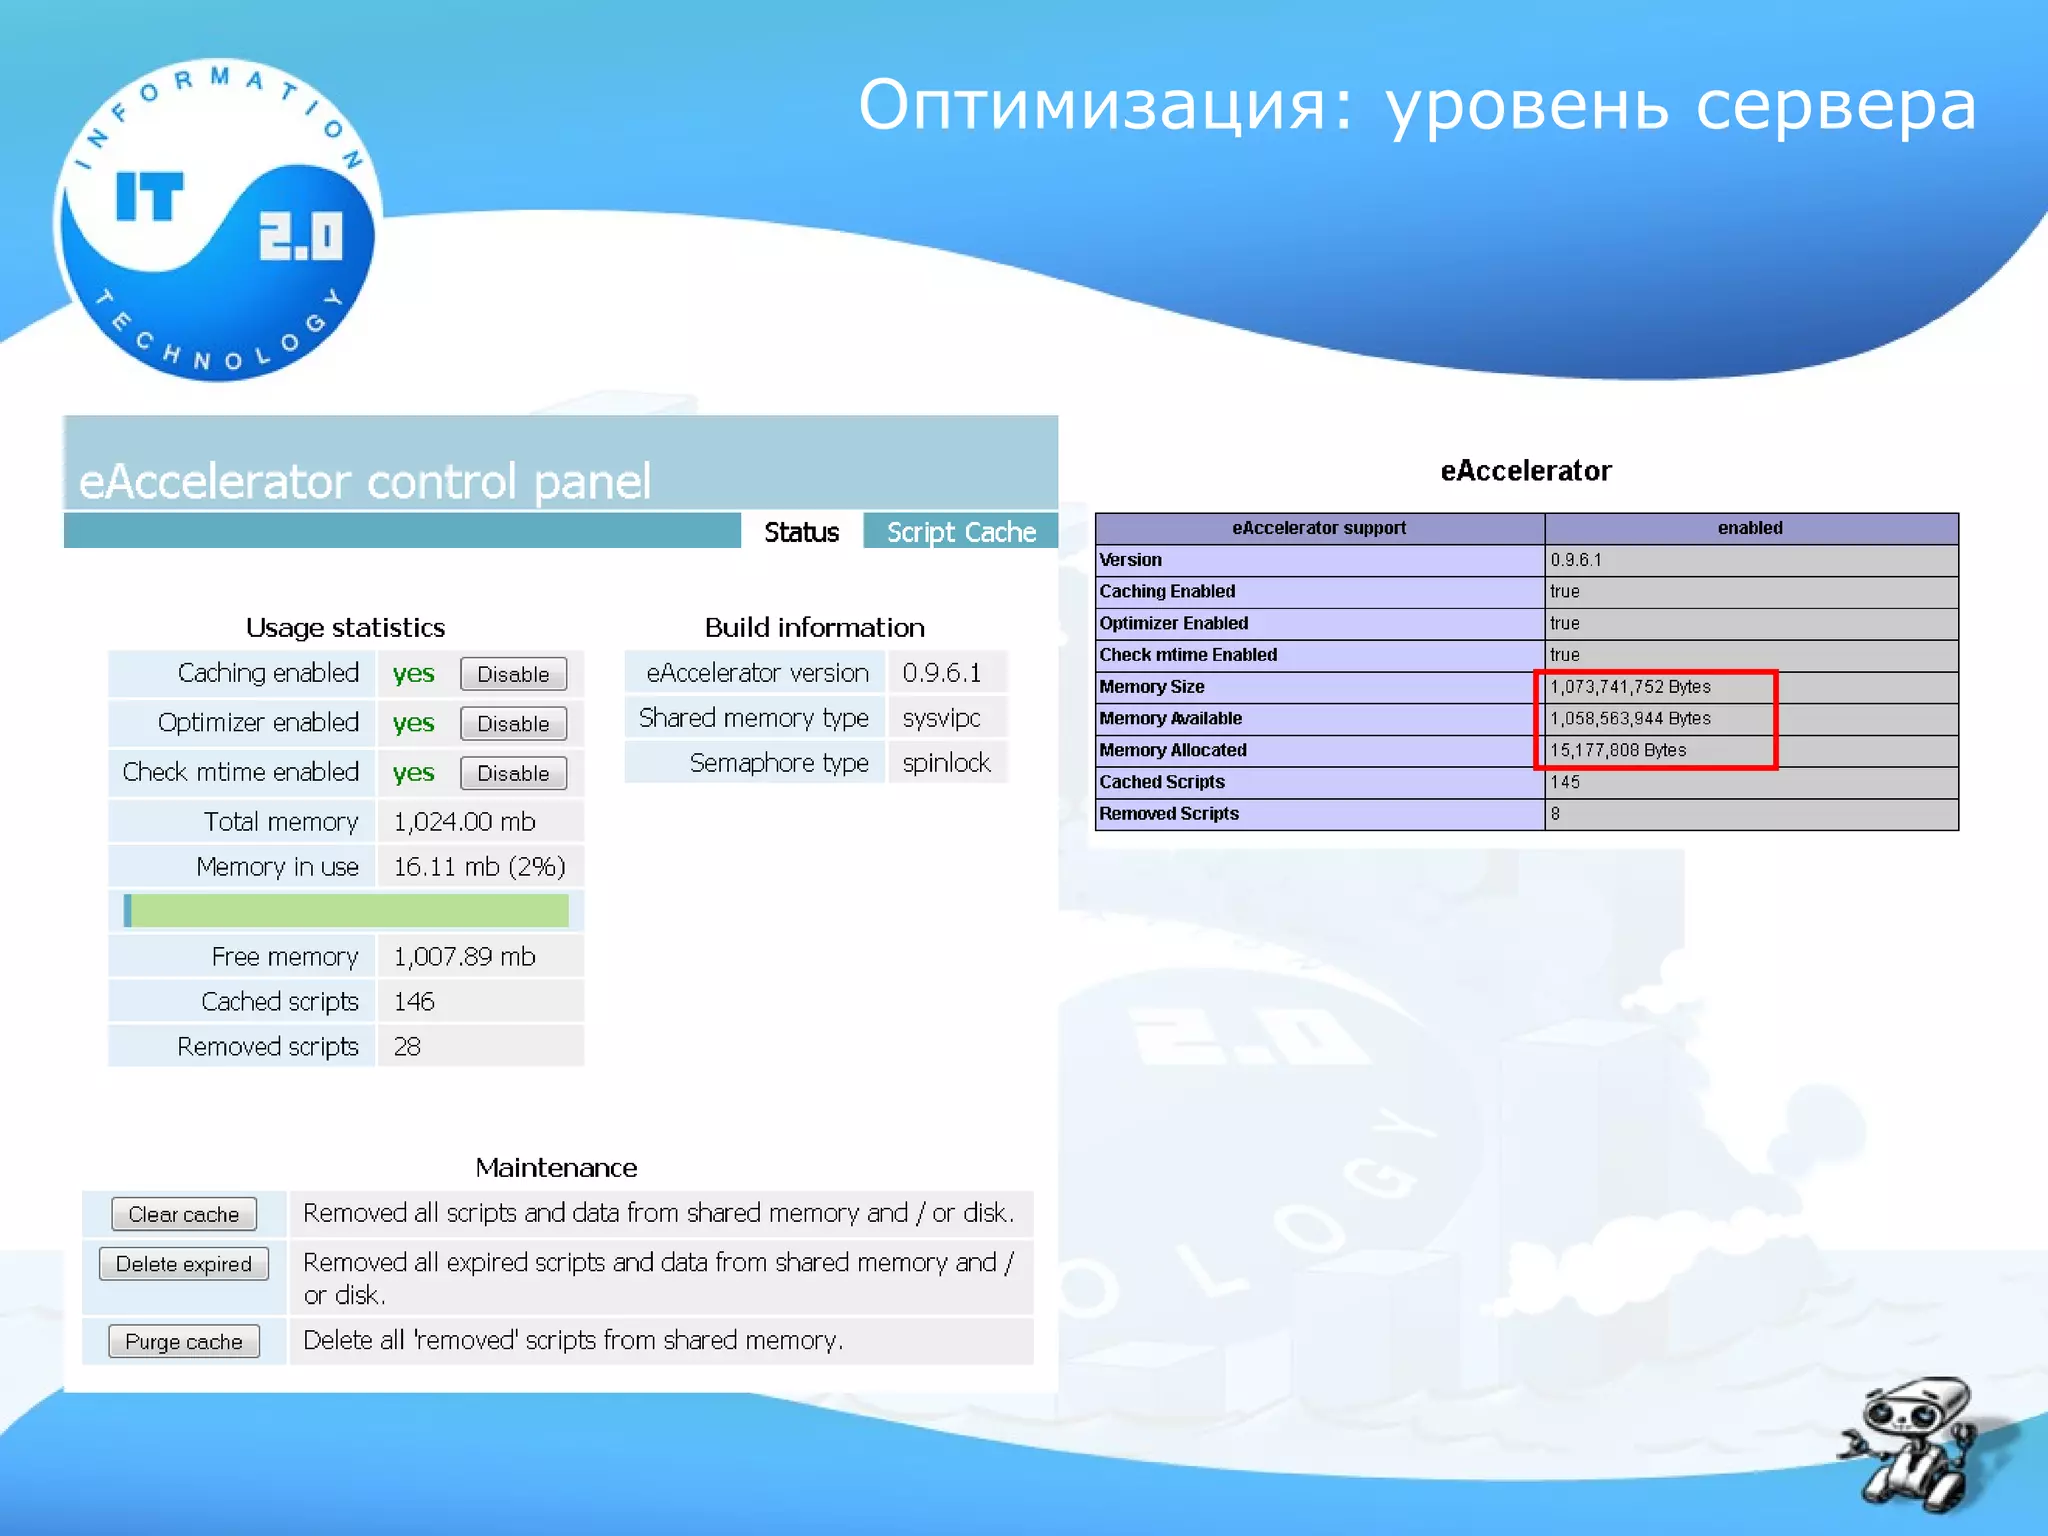Click the 'yes' value for Caching enabled
Viewport: 2048px width, 1536px height.
(x=413, y=673)
